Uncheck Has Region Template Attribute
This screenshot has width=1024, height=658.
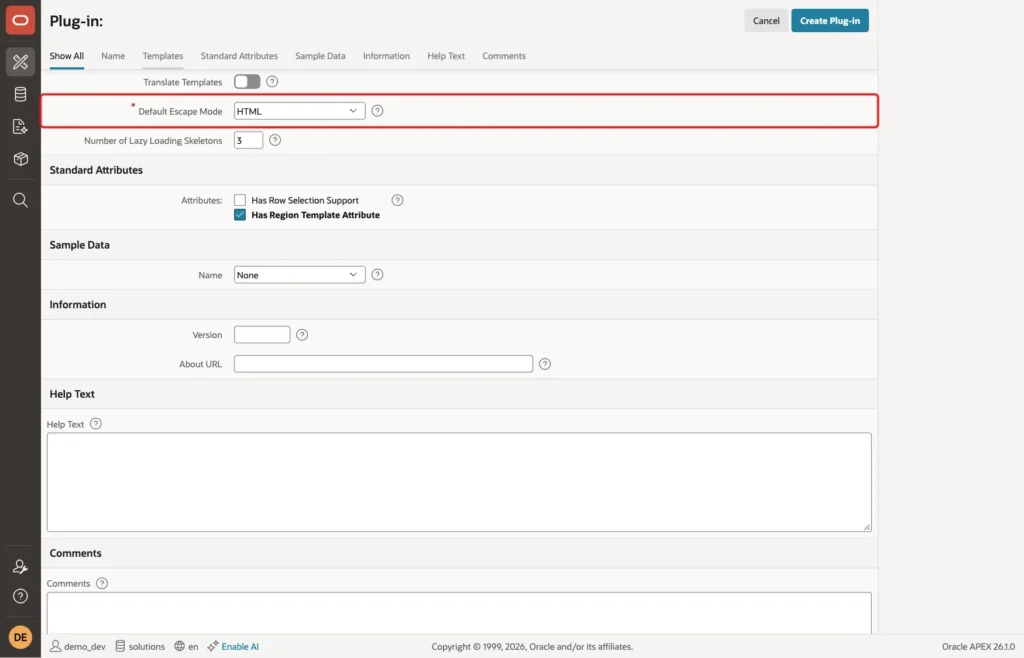pos(240,215)
